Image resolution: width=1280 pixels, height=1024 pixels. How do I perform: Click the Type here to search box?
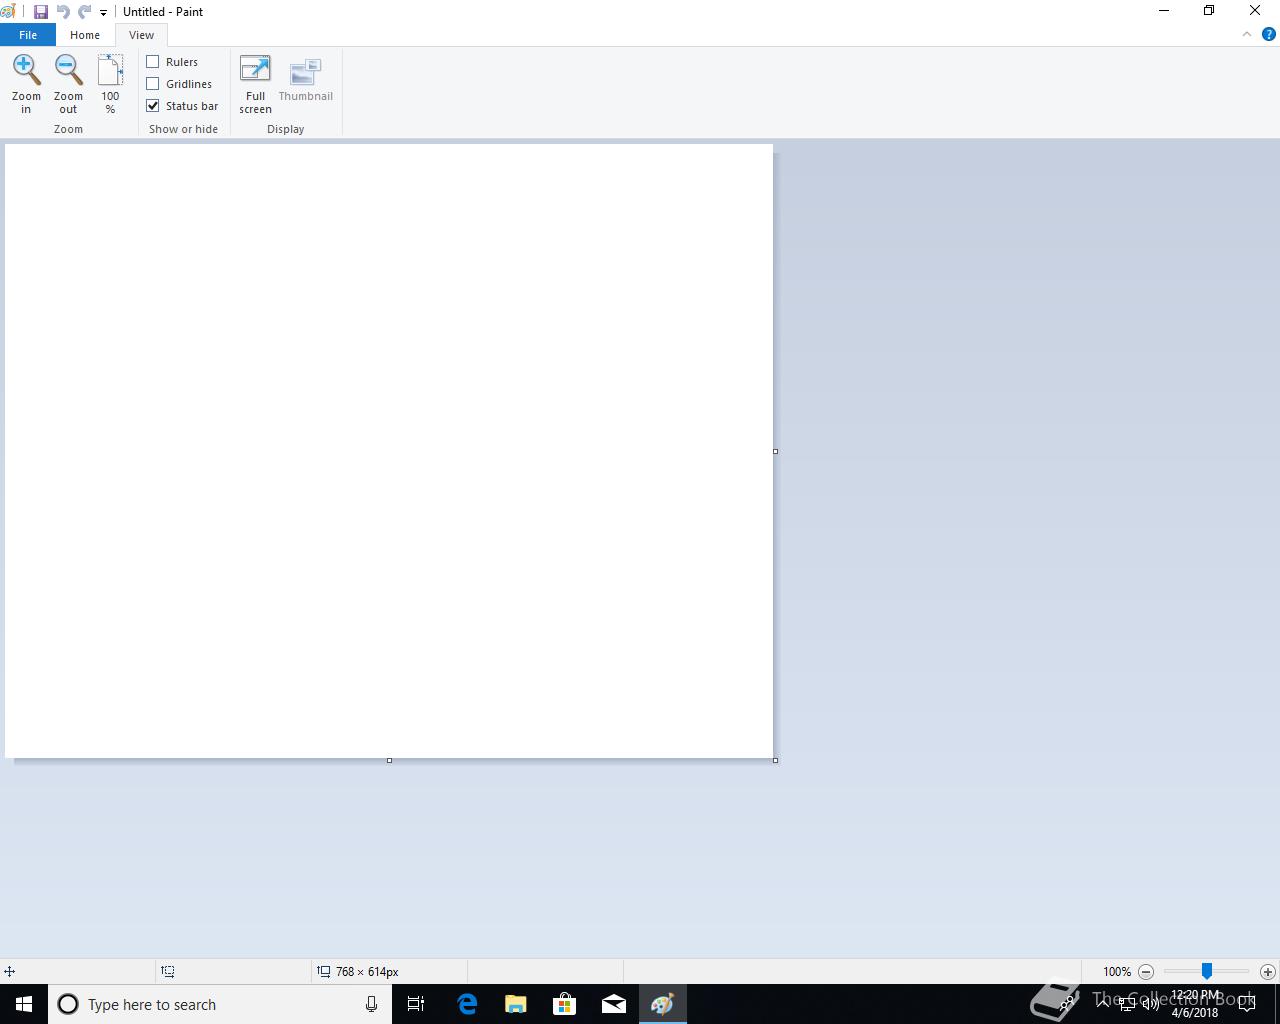pyautogui.click(x=220, y=1004)
